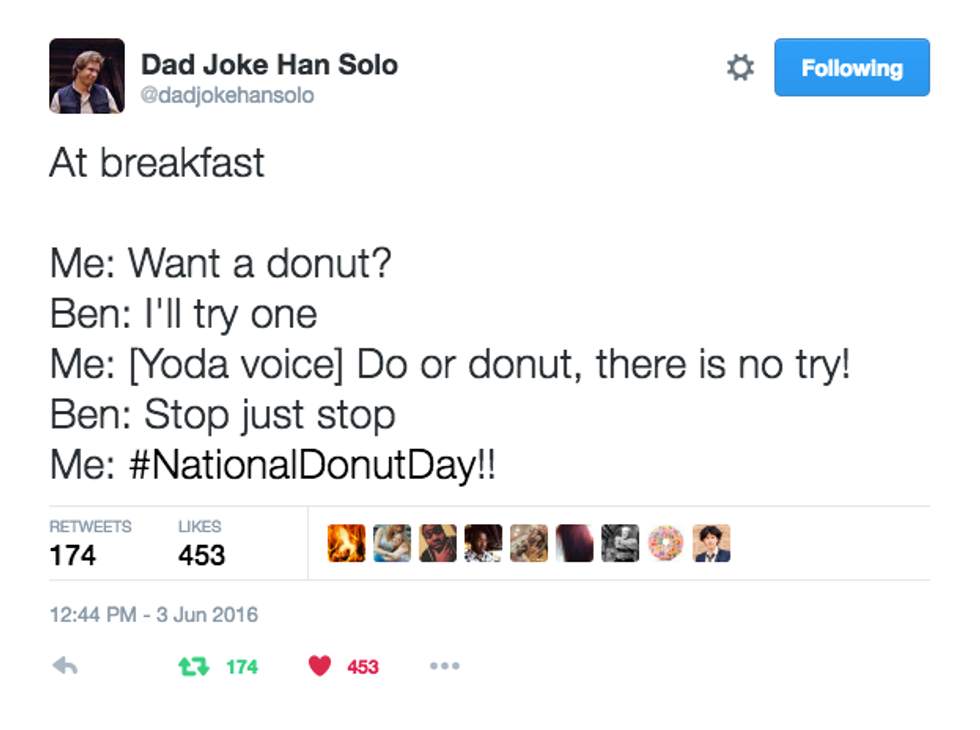Screen dimensions: 980x730
Task: Open the @dadjokehansolo handle link
Action: click(228, 96)
